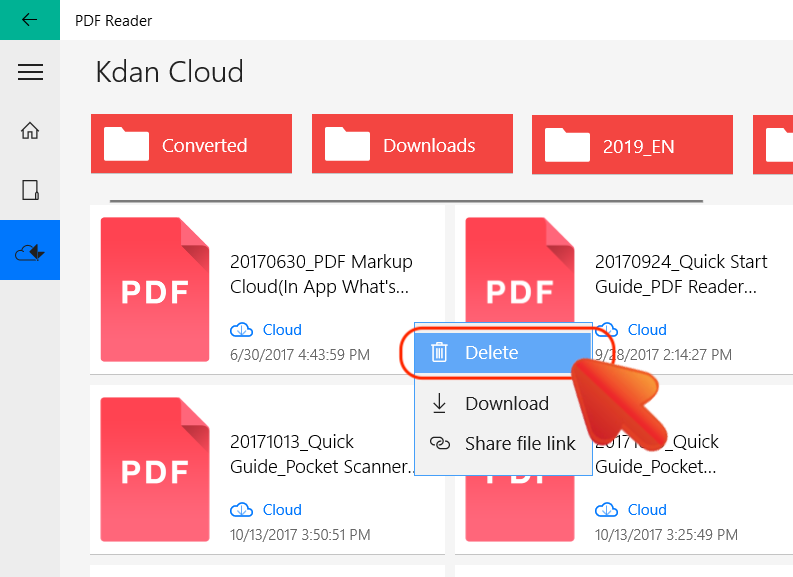Choose Share file link menu entry

pos(503,443)
